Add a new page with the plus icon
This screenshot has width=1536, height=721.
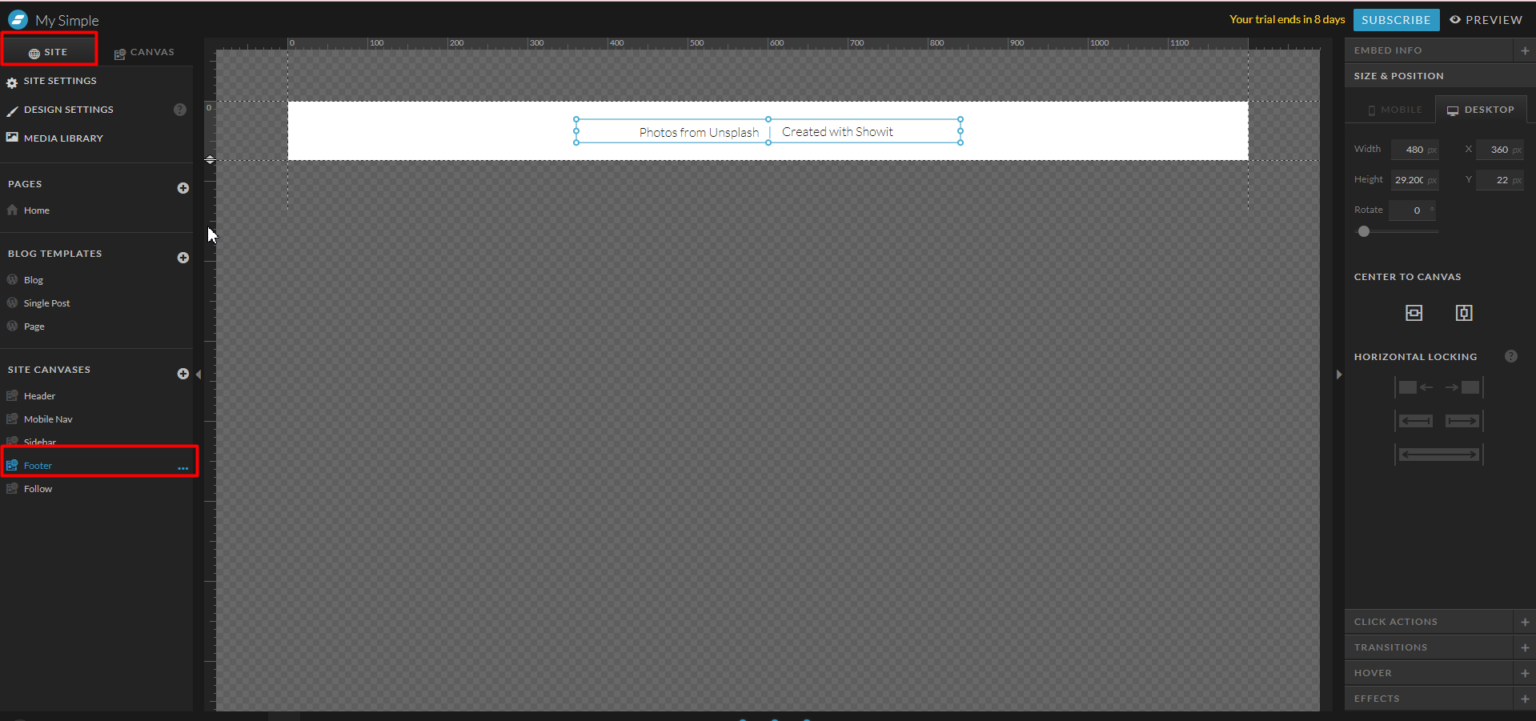tap(183, 188)
